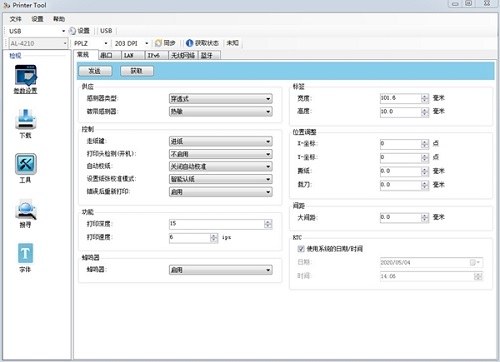Open the 走纸键 feed key dropdown
The height and width of the screenshot is (362, 500).
coord(221,141)
